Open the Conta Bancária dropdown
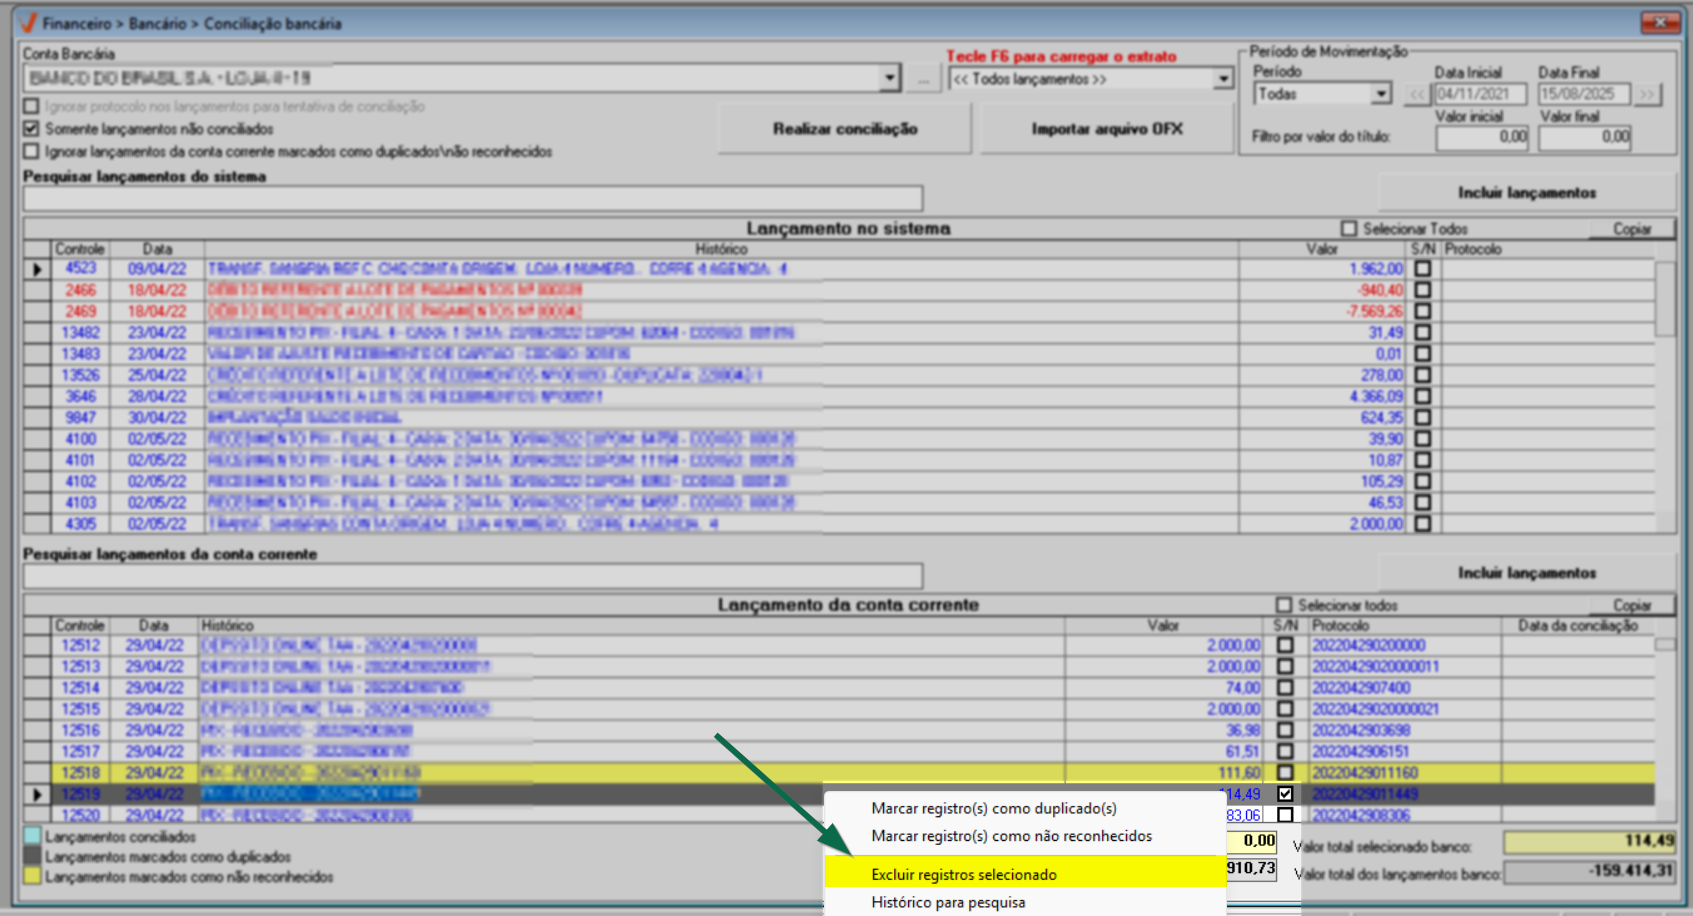This screenshot has height=916, width=1693. point(889,79)
